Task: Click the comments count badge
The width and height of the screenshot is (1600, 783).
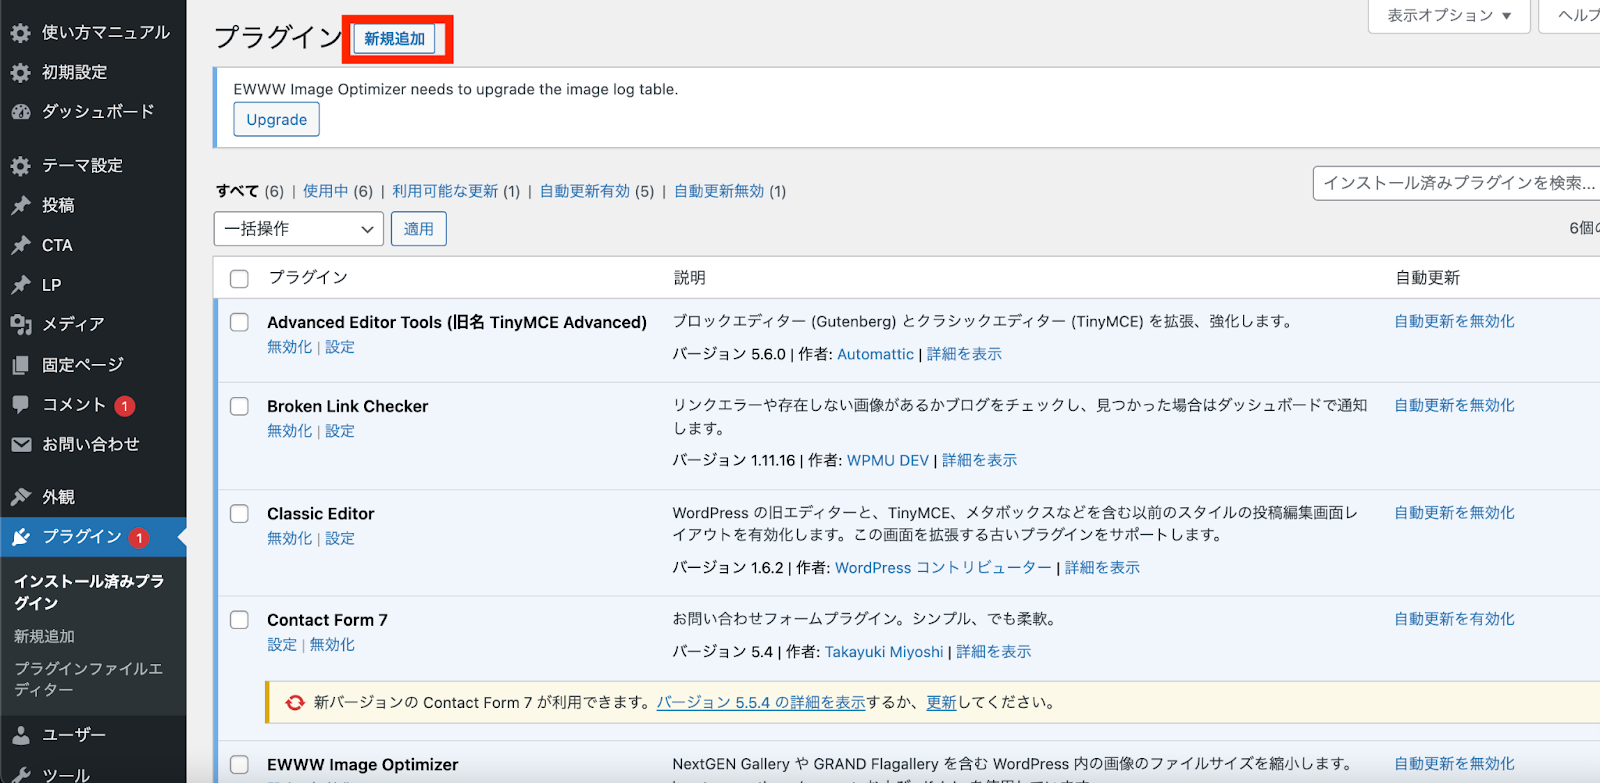Action: click(125, 406)
